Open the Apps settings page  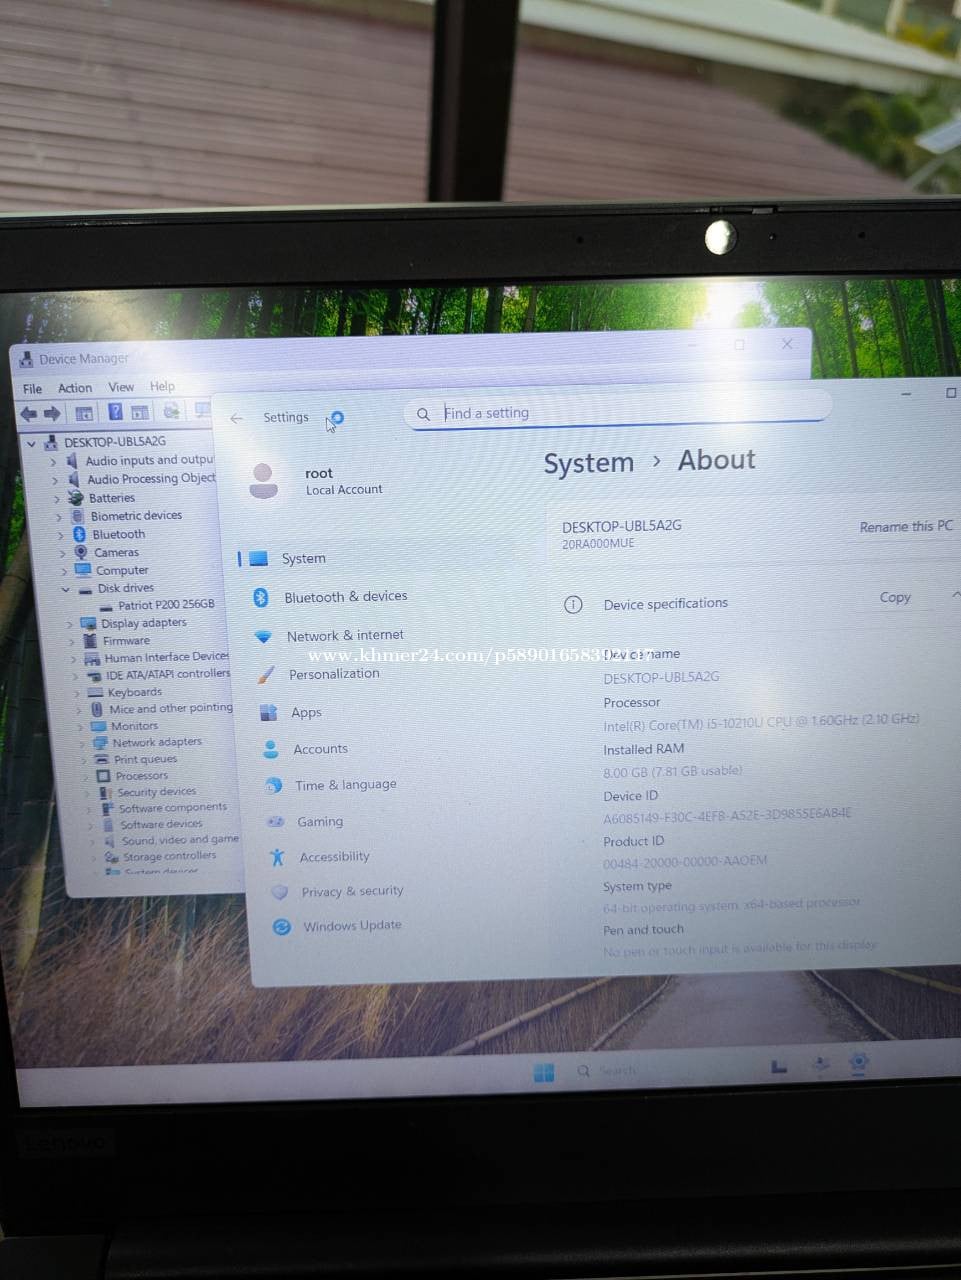(x=292, y=712)
